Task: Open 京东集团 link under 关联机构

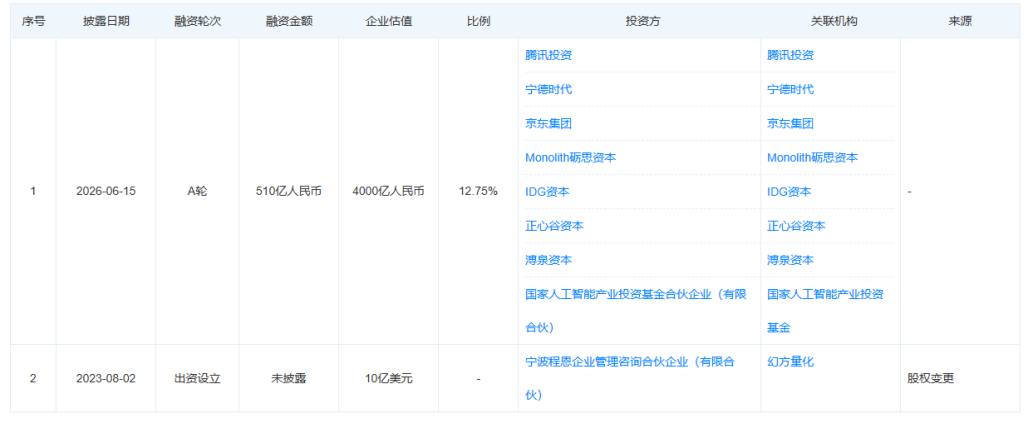Action: tap(791, 123)
